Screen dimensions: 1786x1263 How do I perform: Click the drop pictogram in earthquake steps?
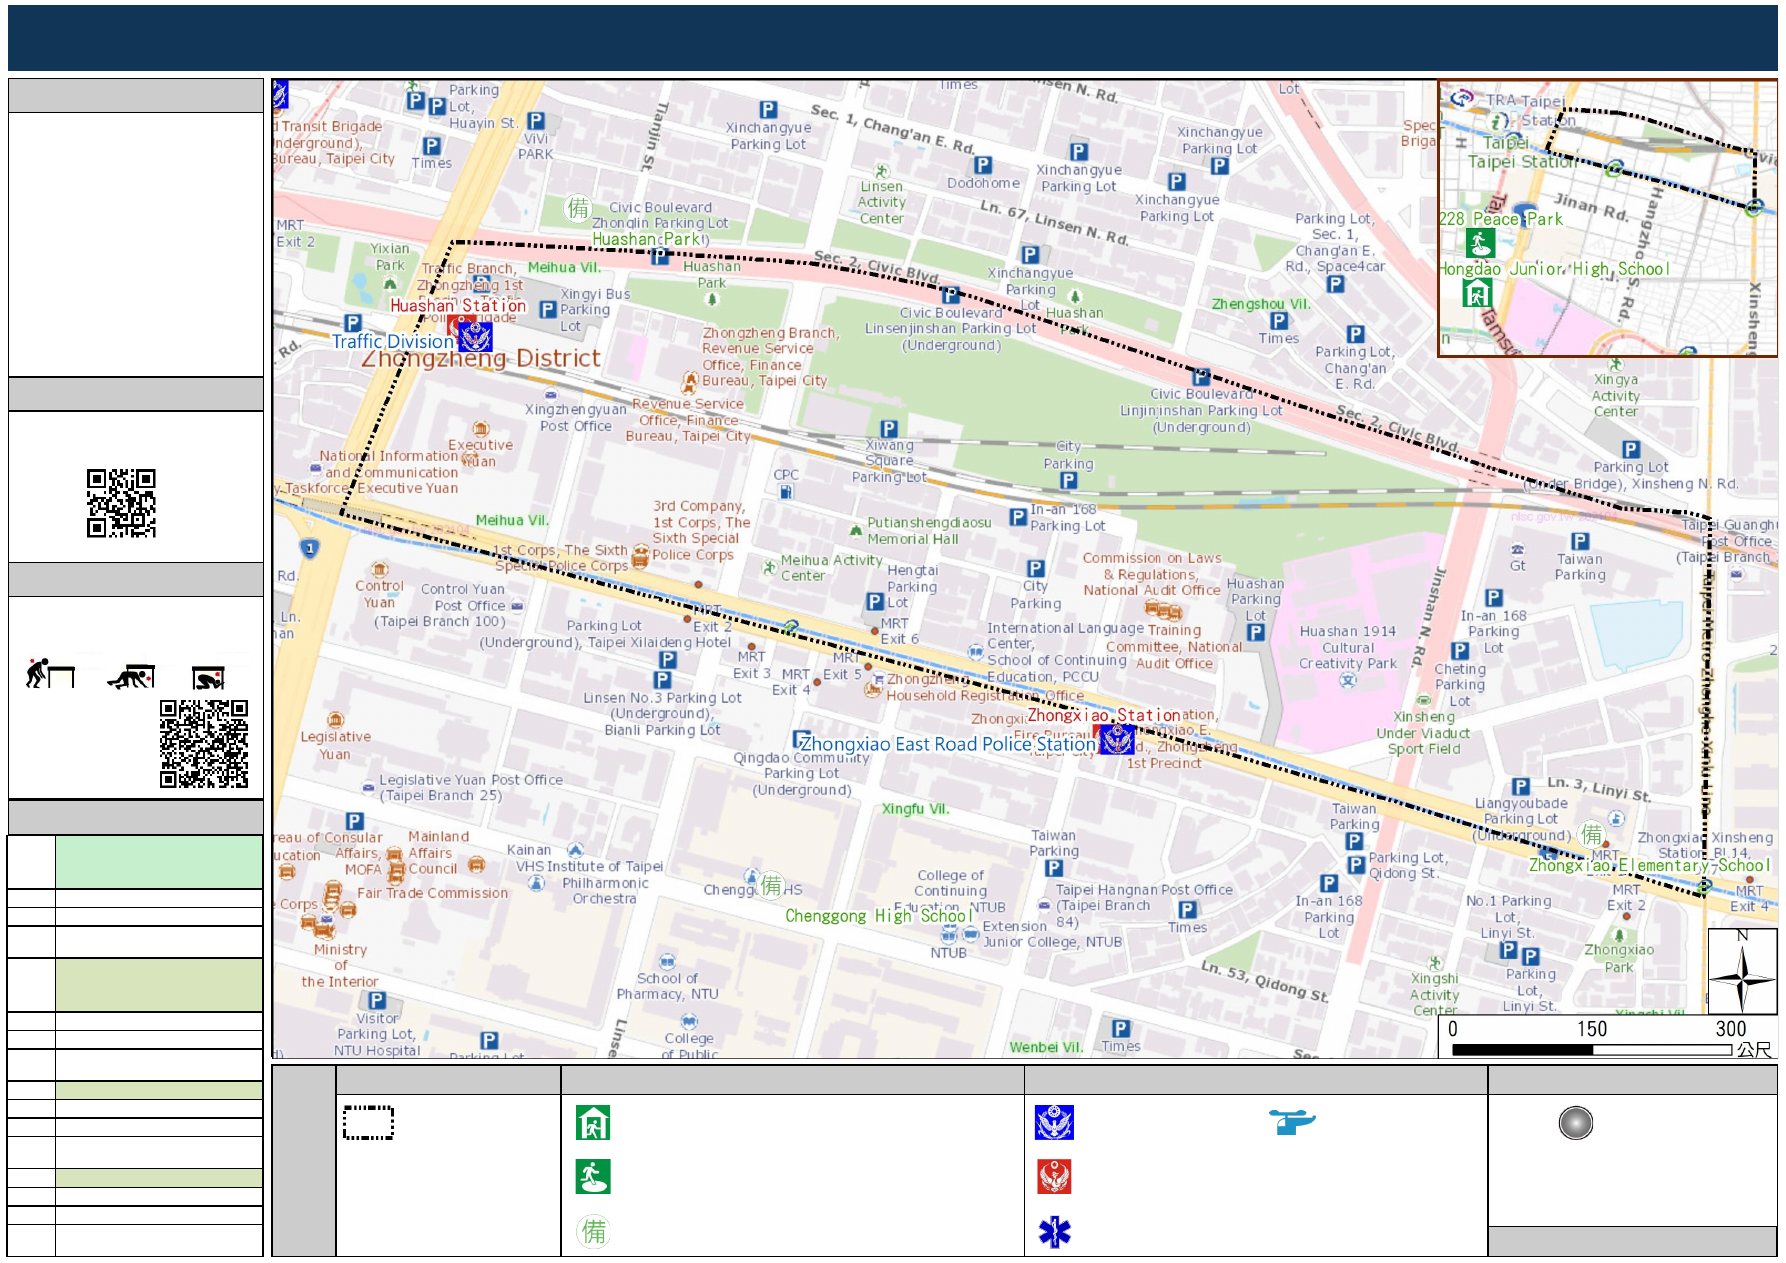[49, 674]
